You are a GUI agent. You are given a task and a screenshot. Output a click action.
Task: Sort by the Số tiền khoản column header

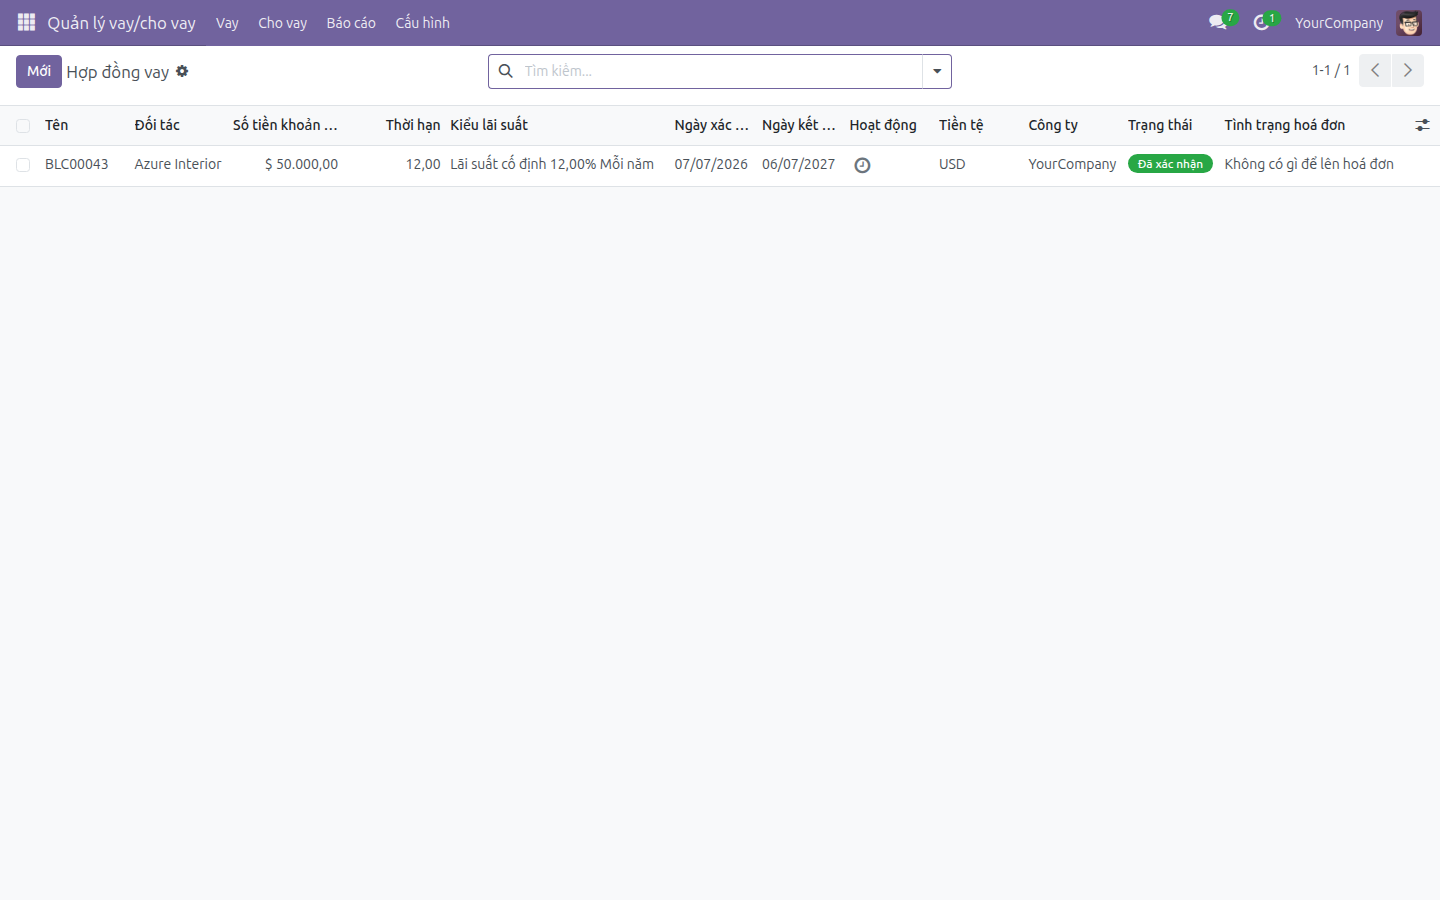click(285, 125)
